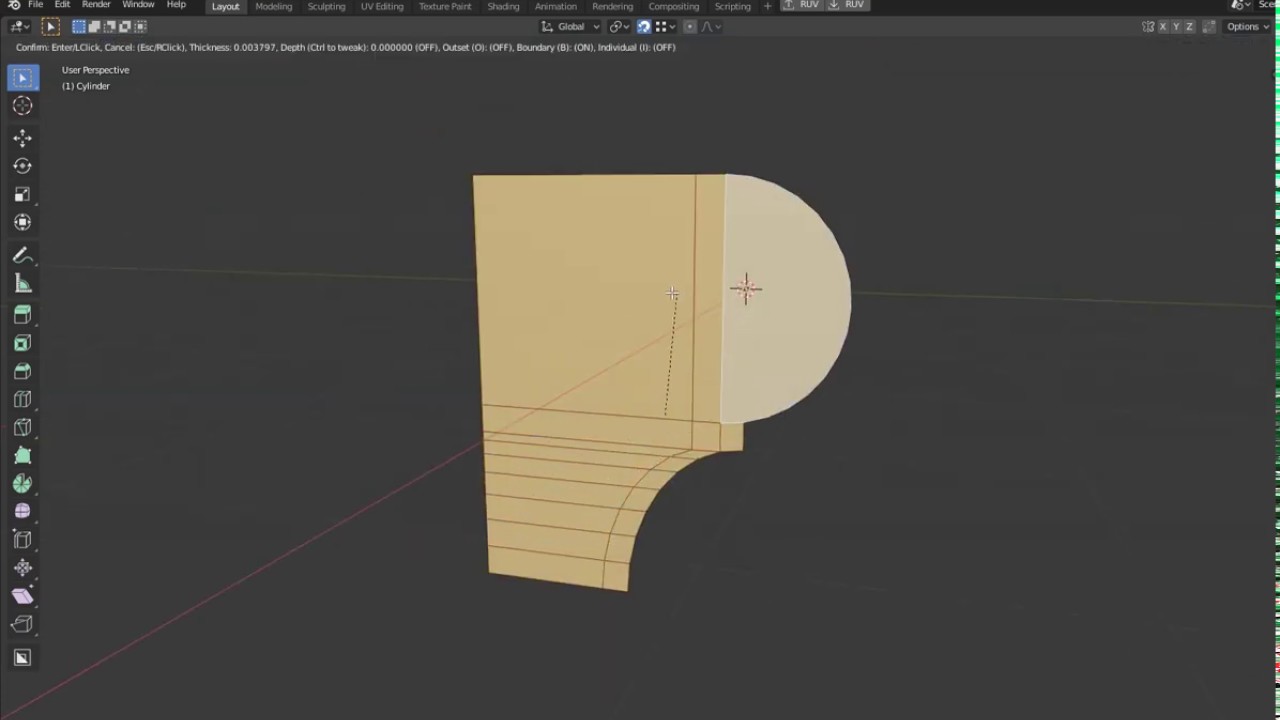This screenshot has height=720, width=1280.
Task: Activate the Transform tool
Action: 22,222
